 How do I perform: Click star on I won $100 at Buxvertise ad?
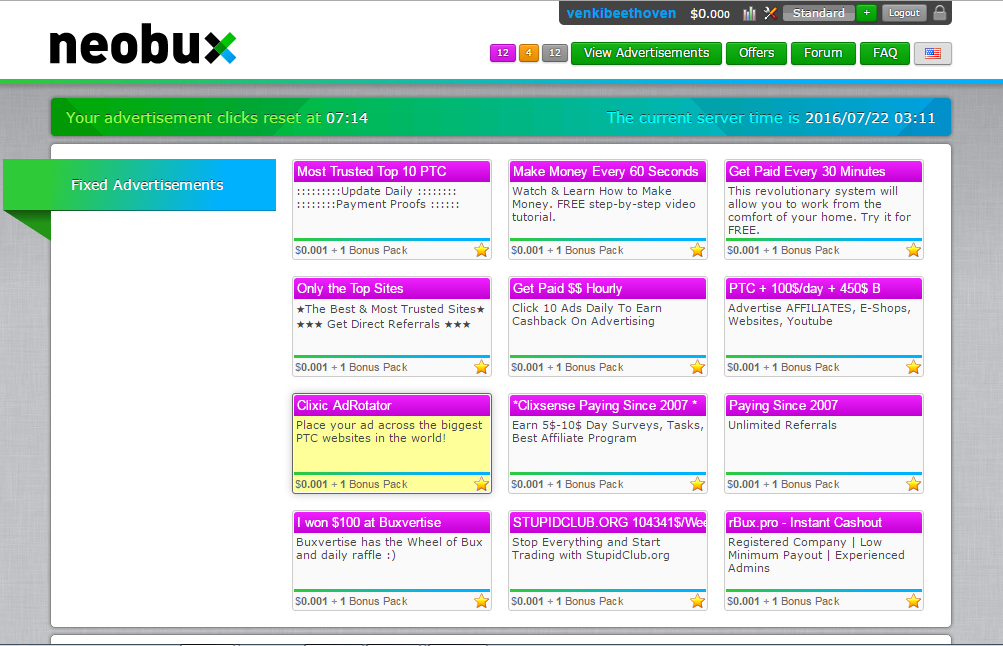point(482,601)
